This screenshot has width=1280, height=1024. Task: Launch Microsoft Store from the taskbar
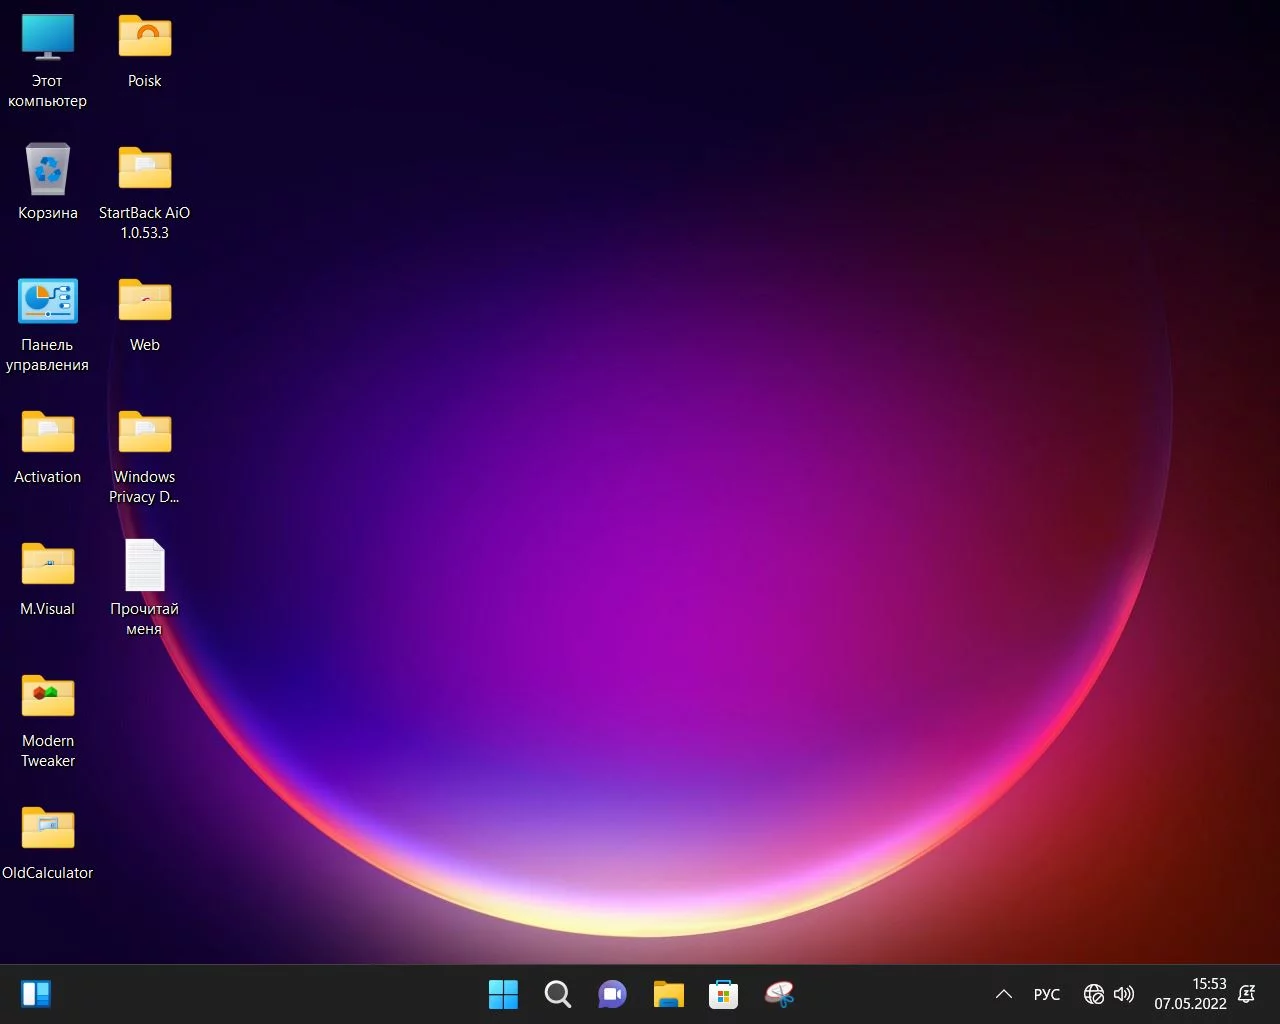723,994
